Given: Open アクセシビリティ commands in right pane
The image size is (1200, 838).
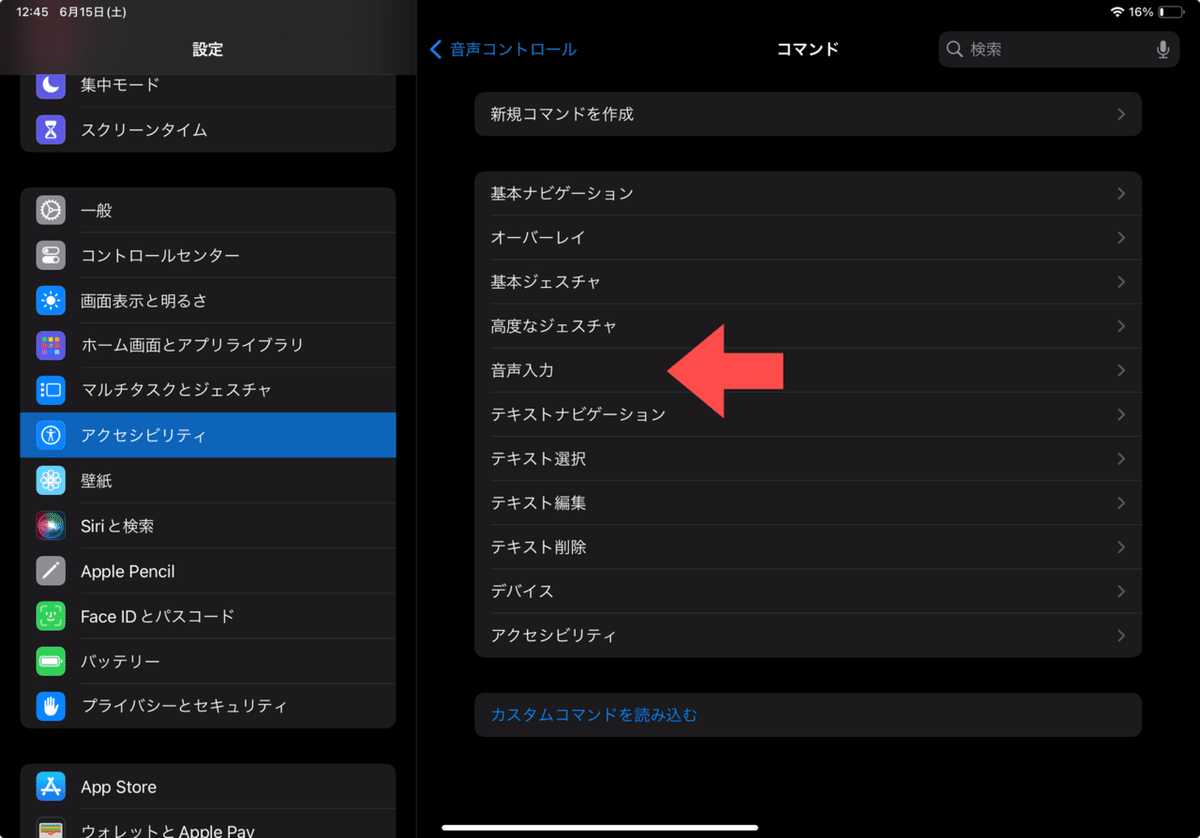Looking at the screenshot, I should [x=808, y=635].
